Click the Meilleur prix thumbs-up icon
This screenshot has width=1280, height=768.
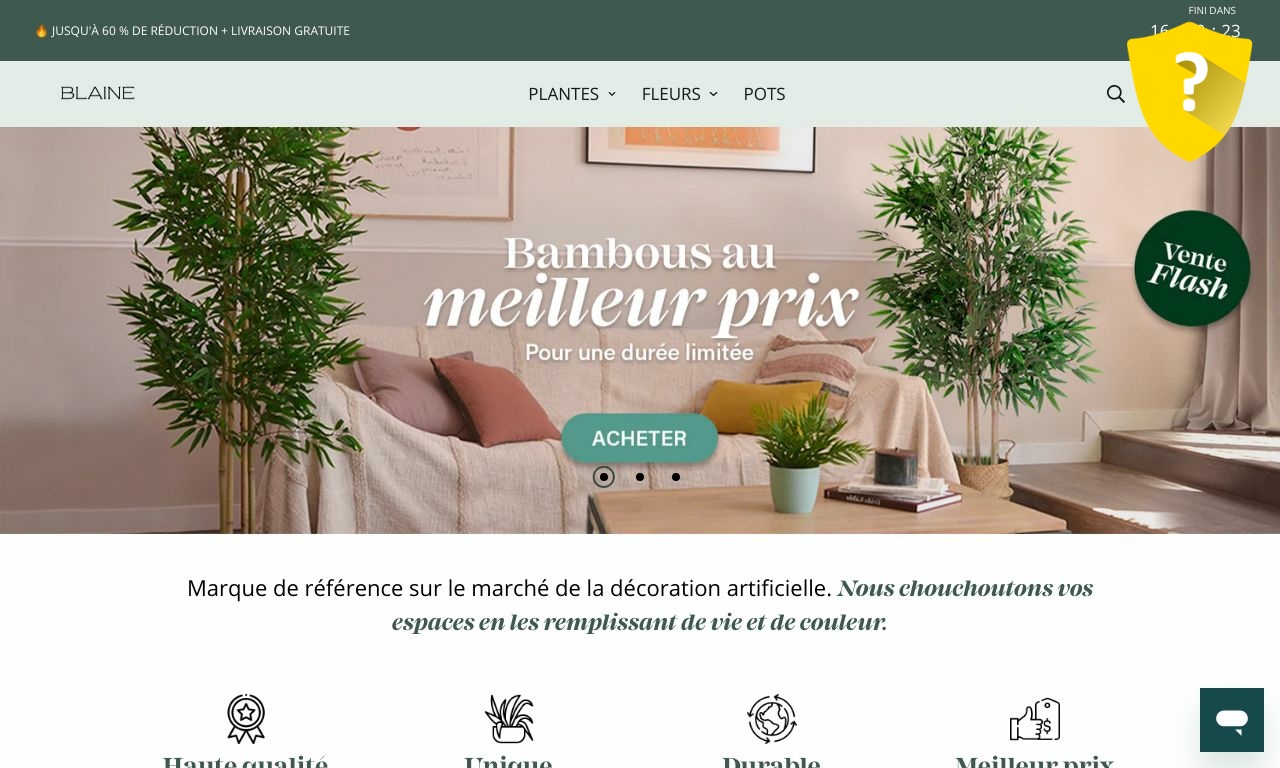(x=1035, y=719)
